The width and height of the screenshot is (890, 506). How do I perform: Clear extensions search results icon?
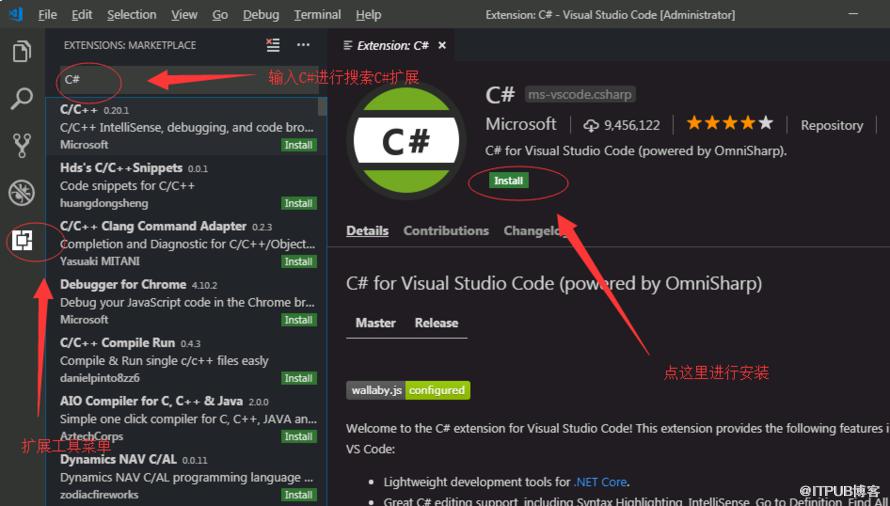pos(273,45)
